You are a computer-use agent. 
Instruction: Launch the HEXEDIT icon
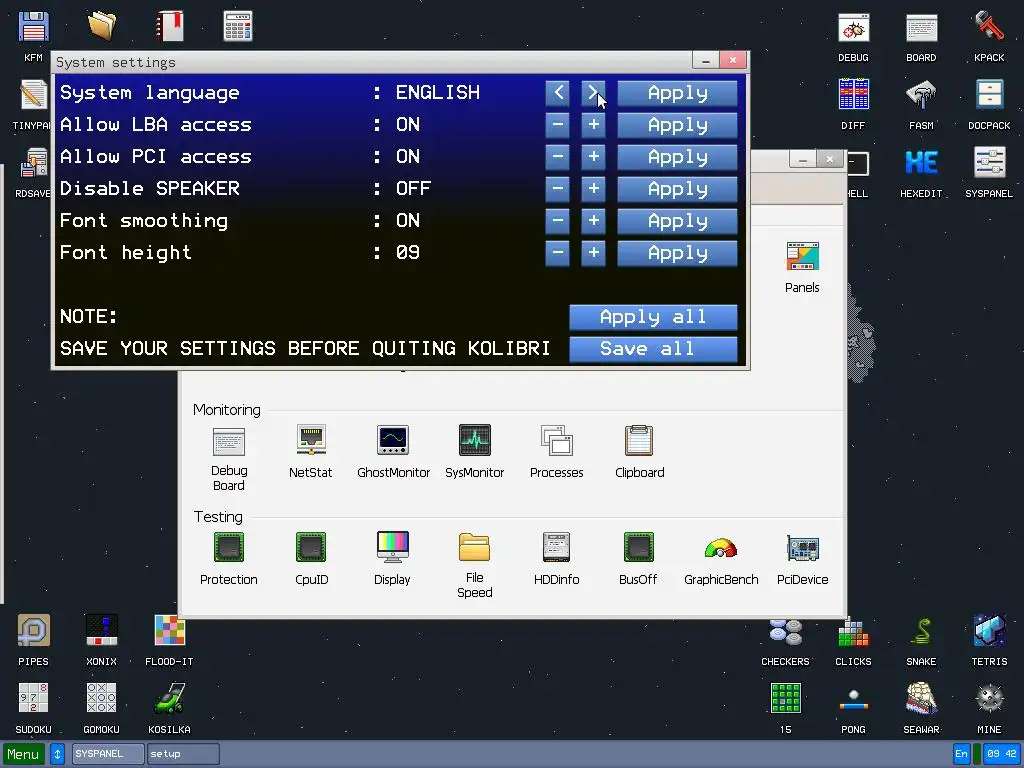pyautogui.click(x=921, y=163)
